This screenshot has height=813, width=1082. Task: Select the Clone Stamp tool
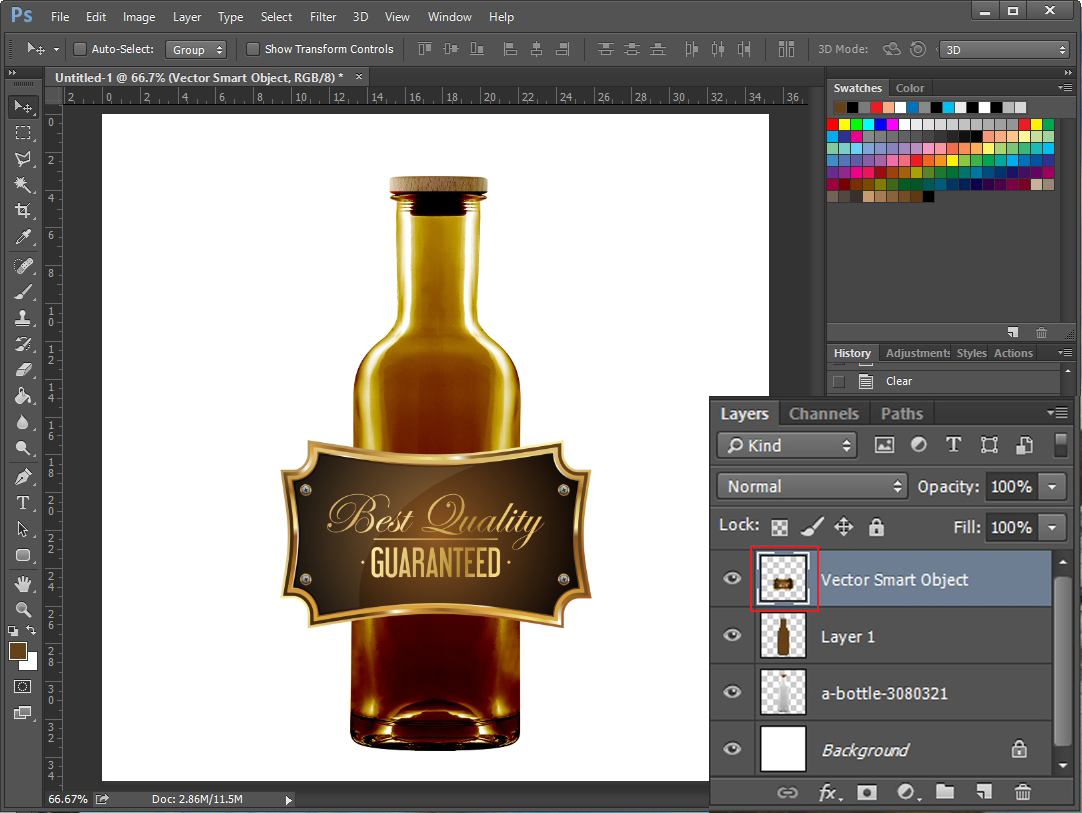click(23, 318)
